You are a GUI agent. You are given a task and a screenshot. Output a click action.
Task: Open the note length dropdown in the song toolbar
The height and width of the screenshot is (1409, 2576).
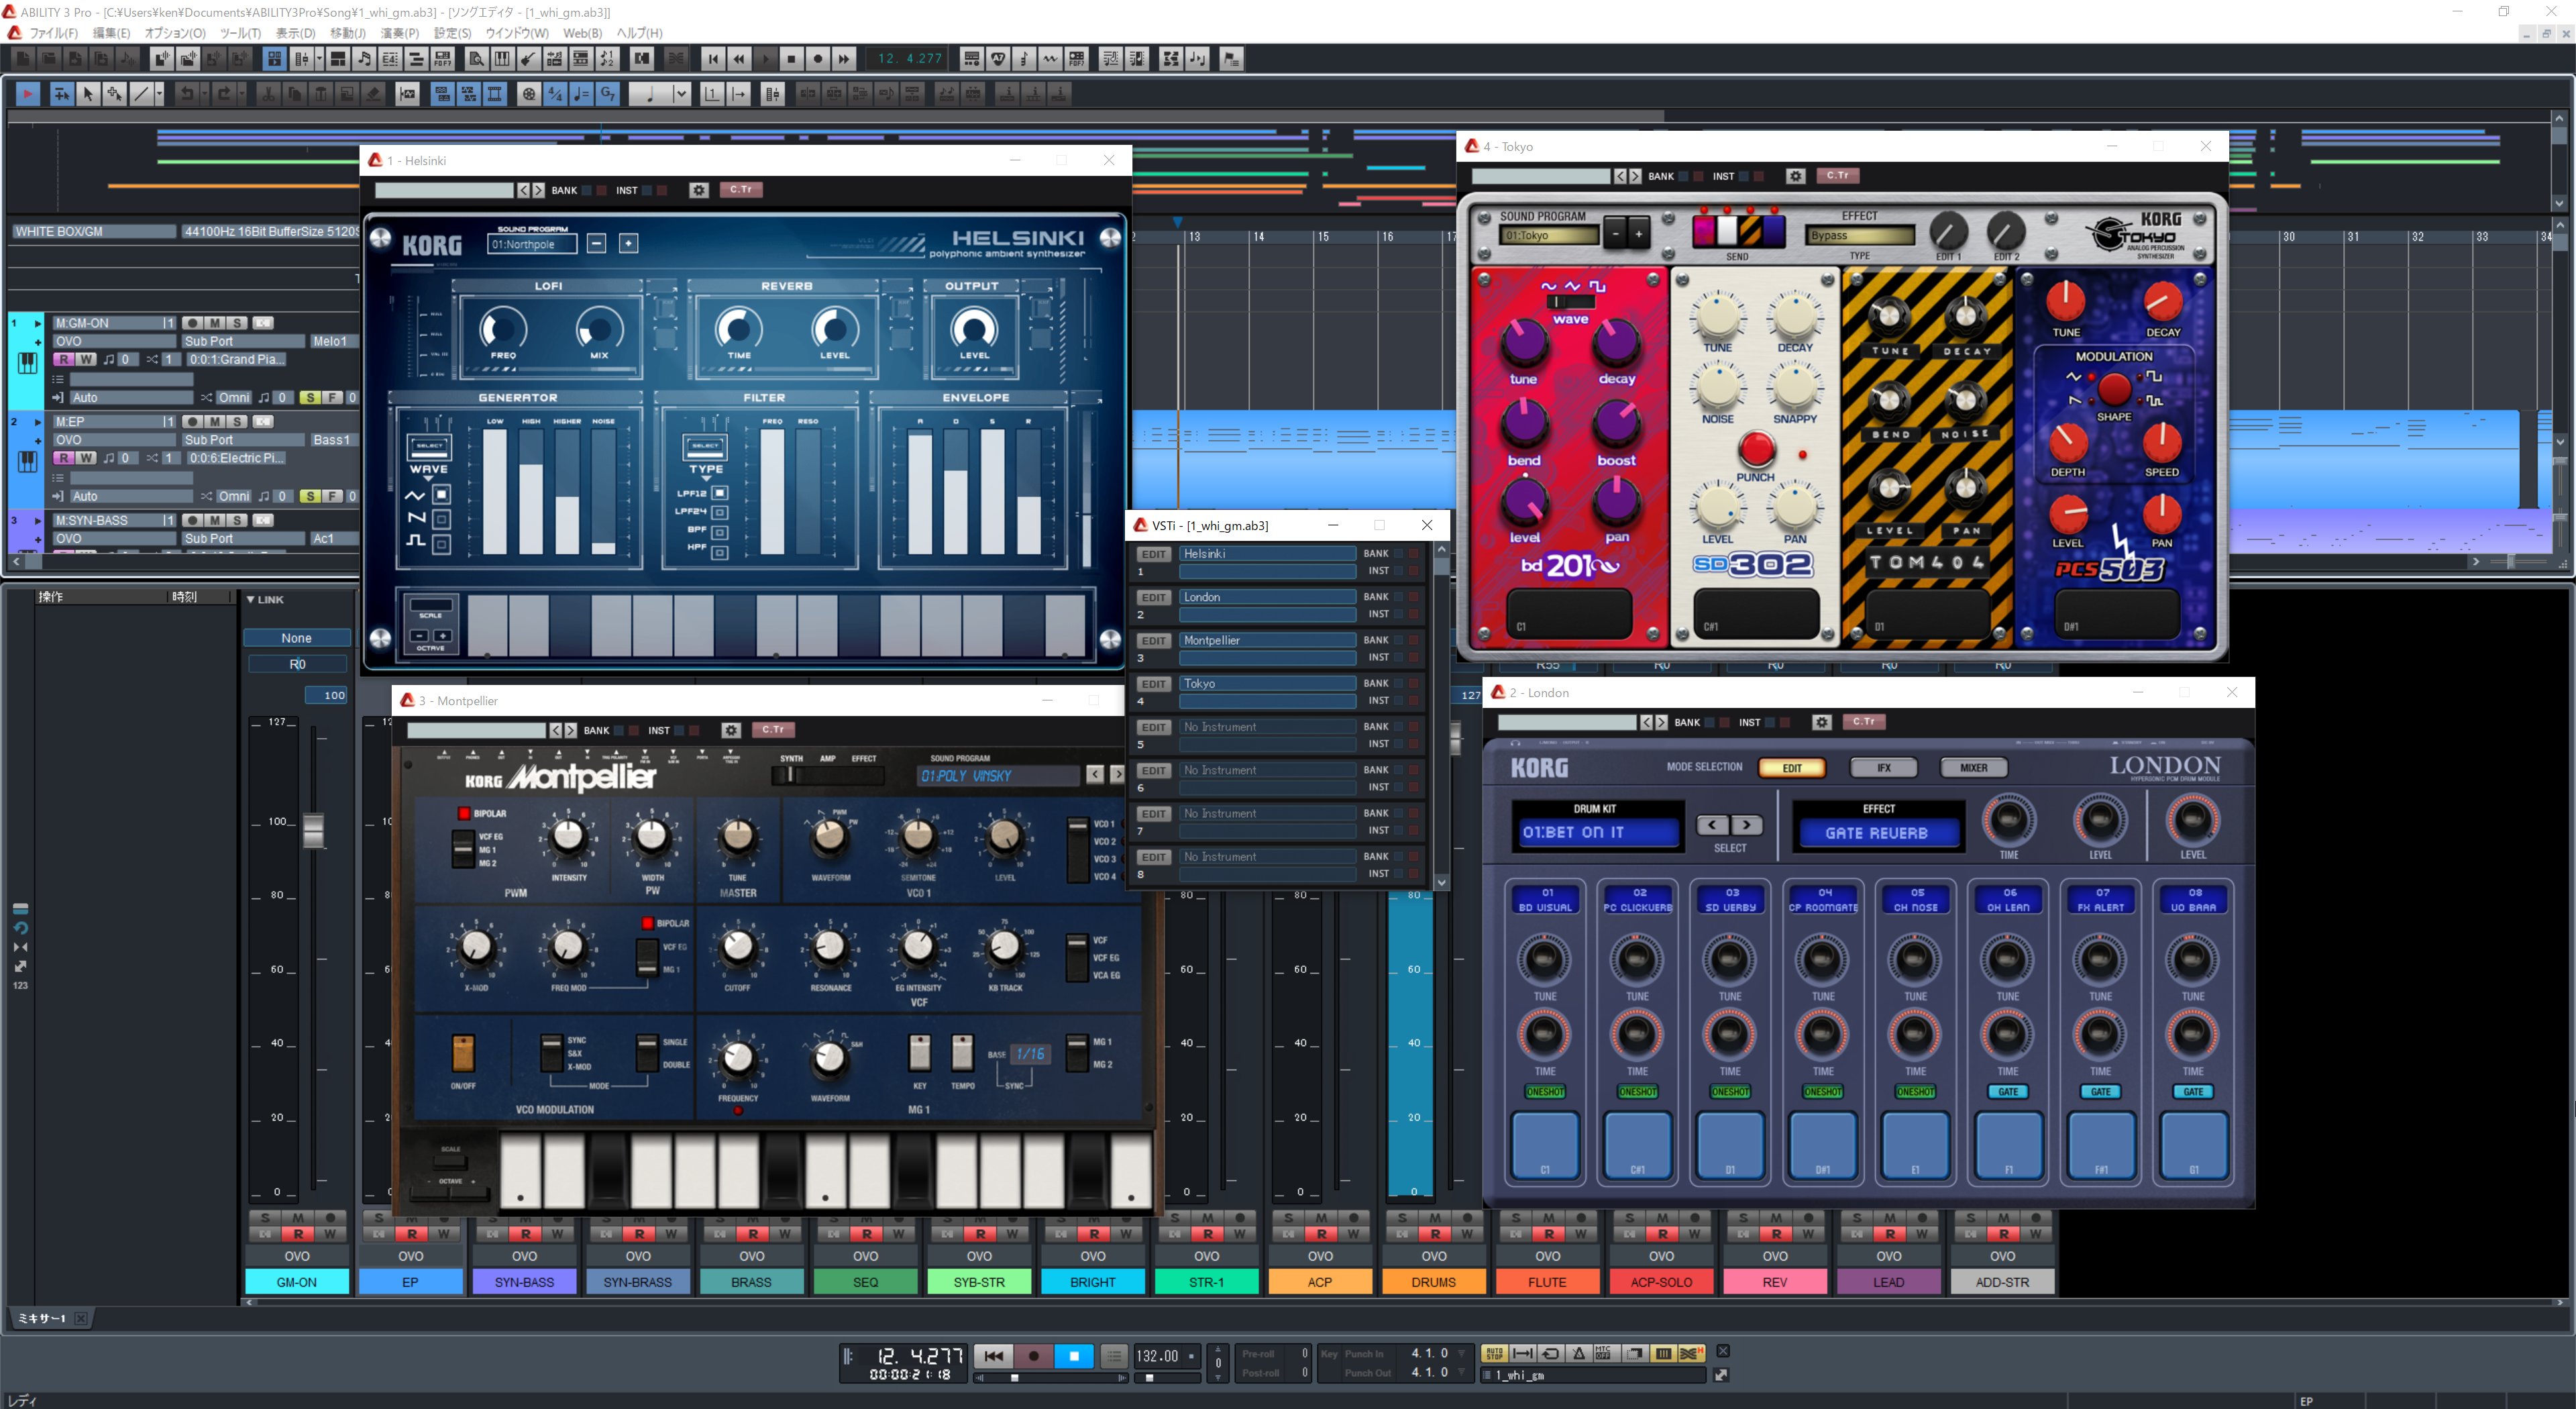pyautogui.click(x=681, y=94)
